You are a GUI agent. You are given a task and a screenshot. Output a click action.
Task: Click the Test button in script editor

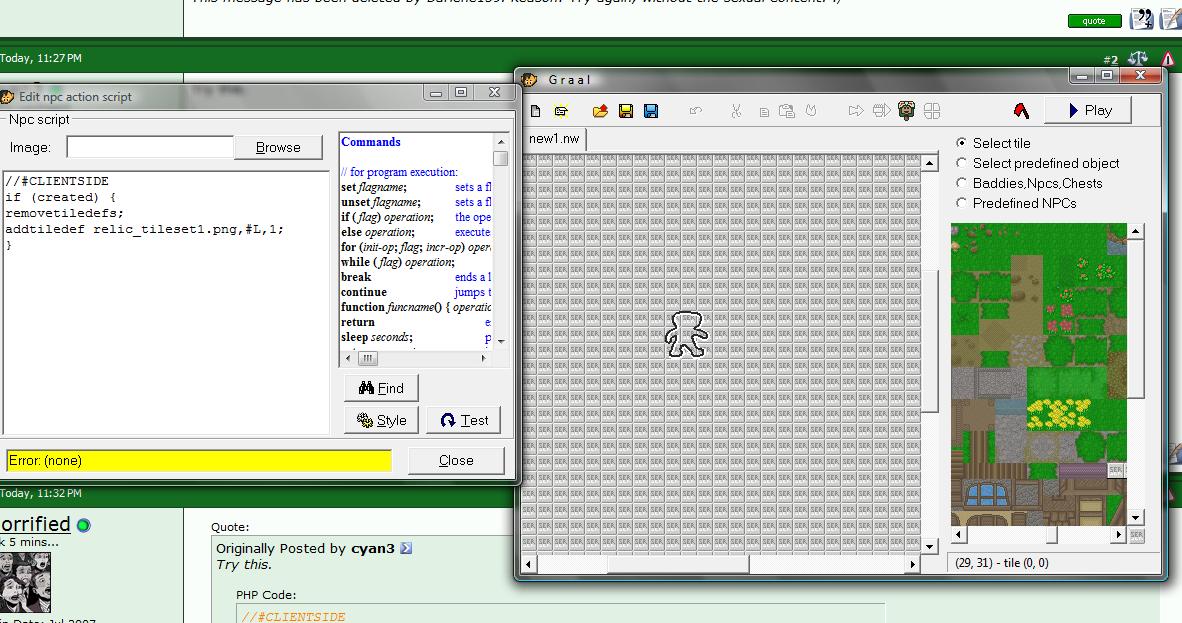click(464, 420)
